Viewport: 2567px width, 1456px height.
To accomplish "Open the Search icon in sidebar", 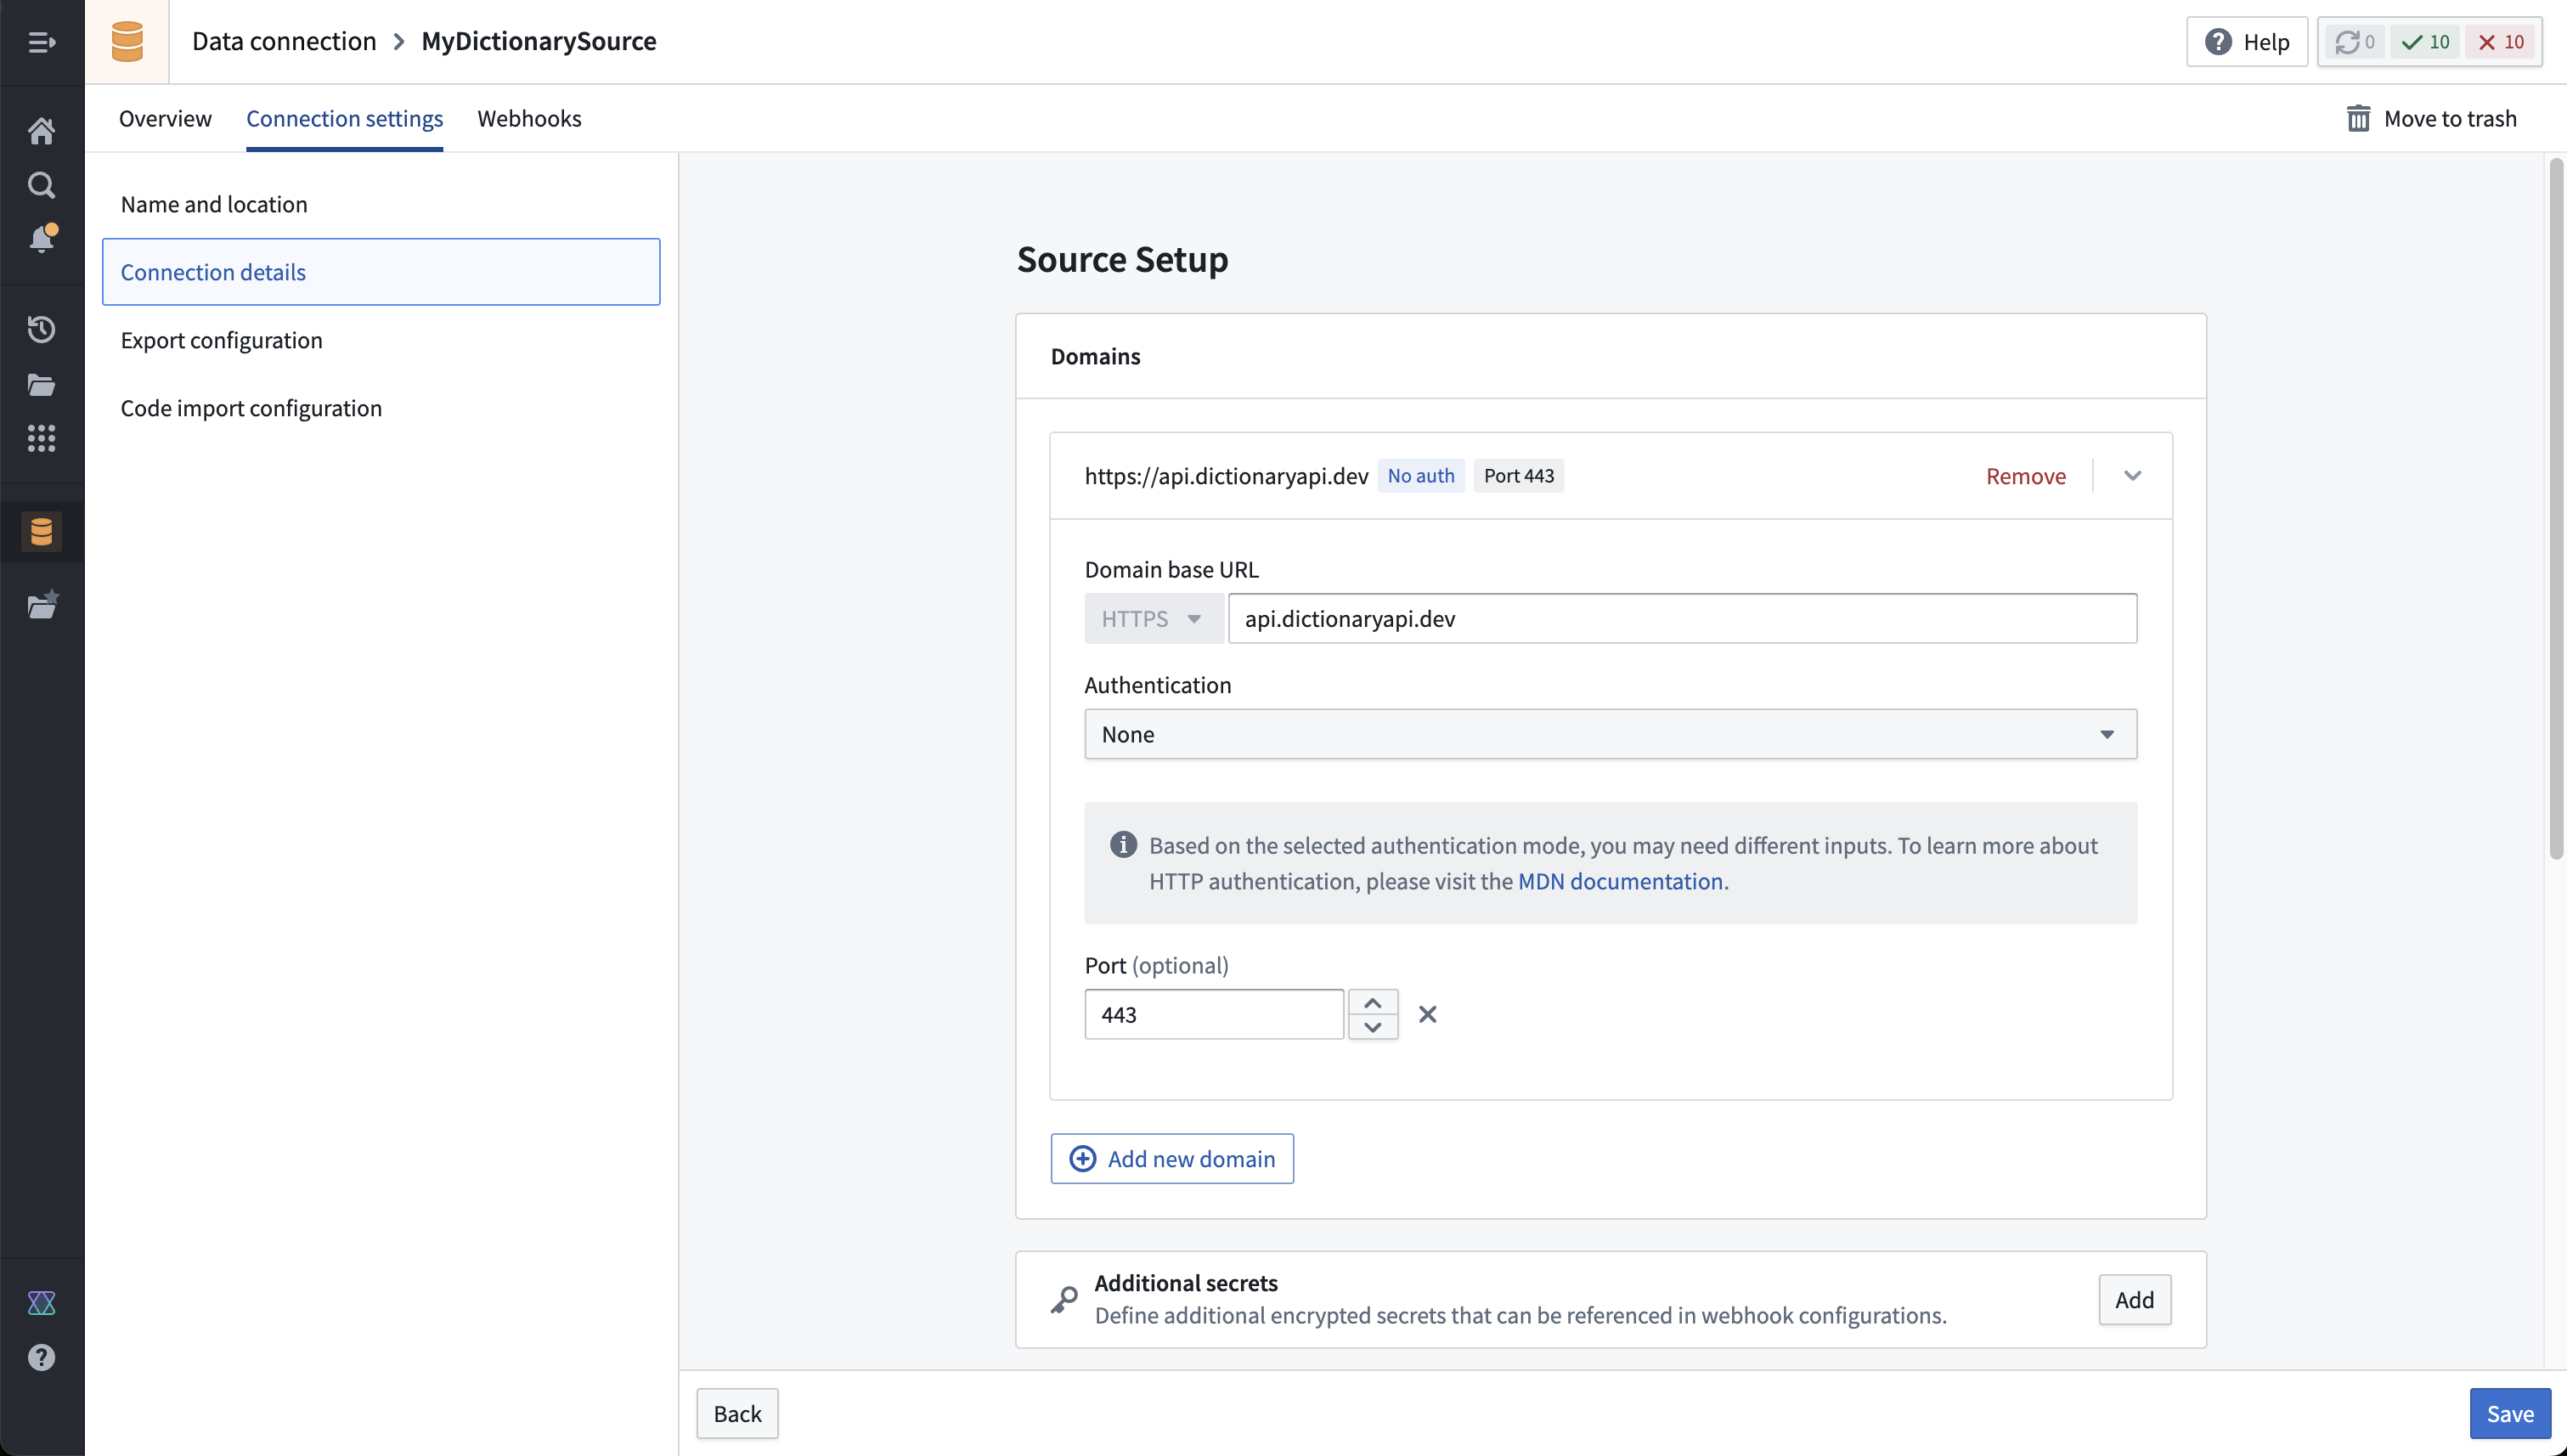I will [x=41, y=185].
